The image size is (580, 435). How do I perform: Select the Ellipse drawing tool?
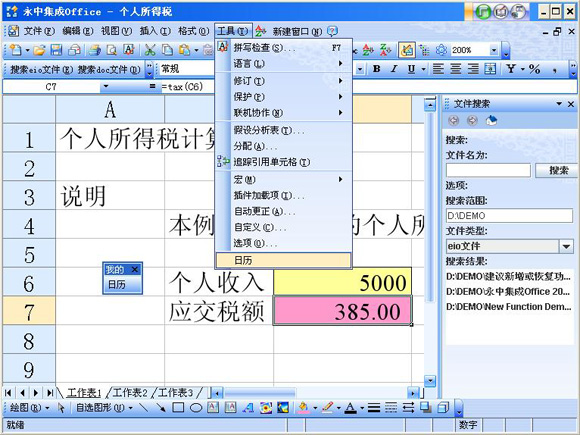(196, 408)
